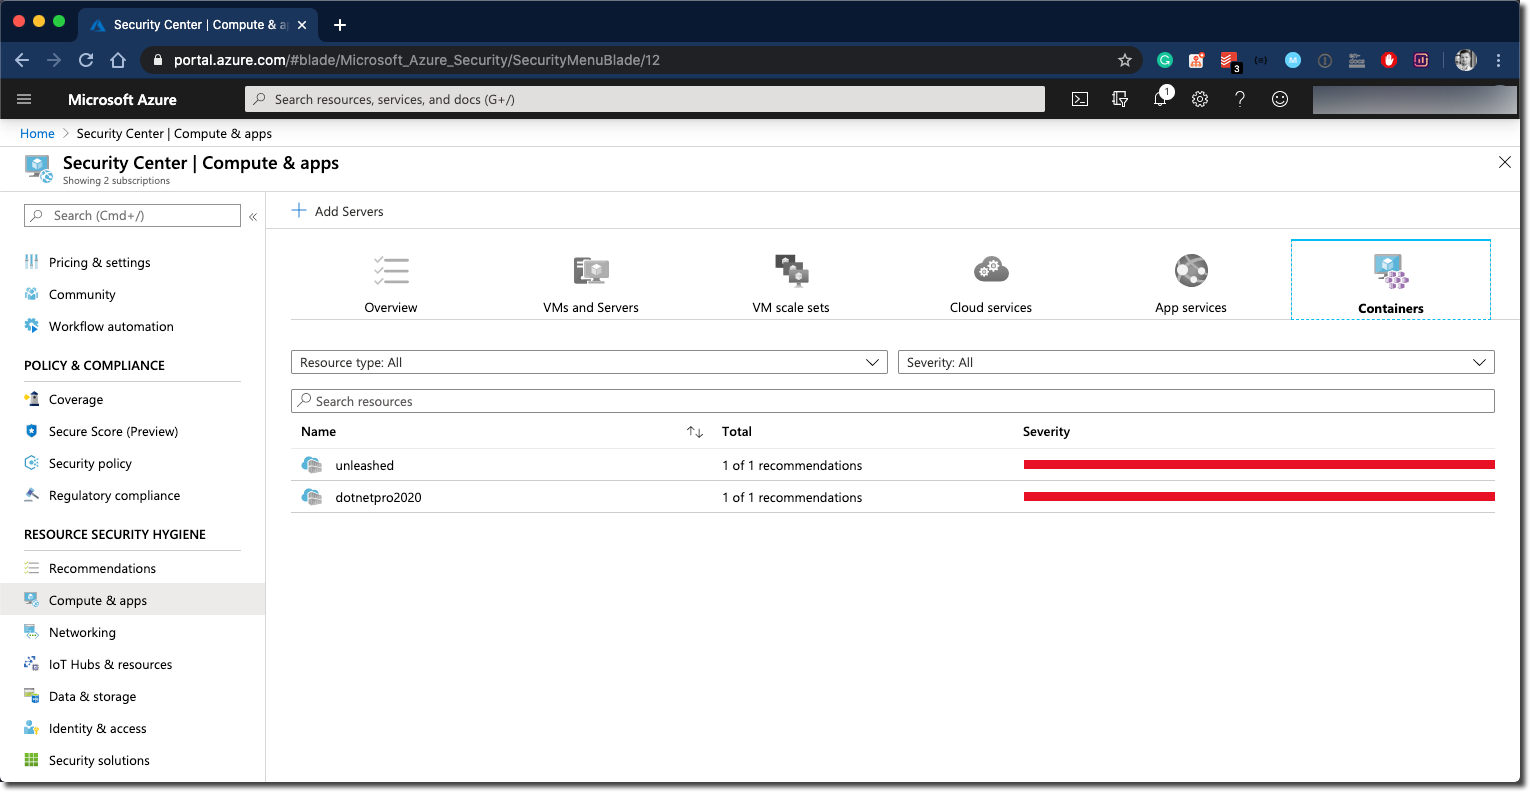The image size is (1530, 792).
Task: Select the VMs and Servers icon
Action: (x=590, y=270)
